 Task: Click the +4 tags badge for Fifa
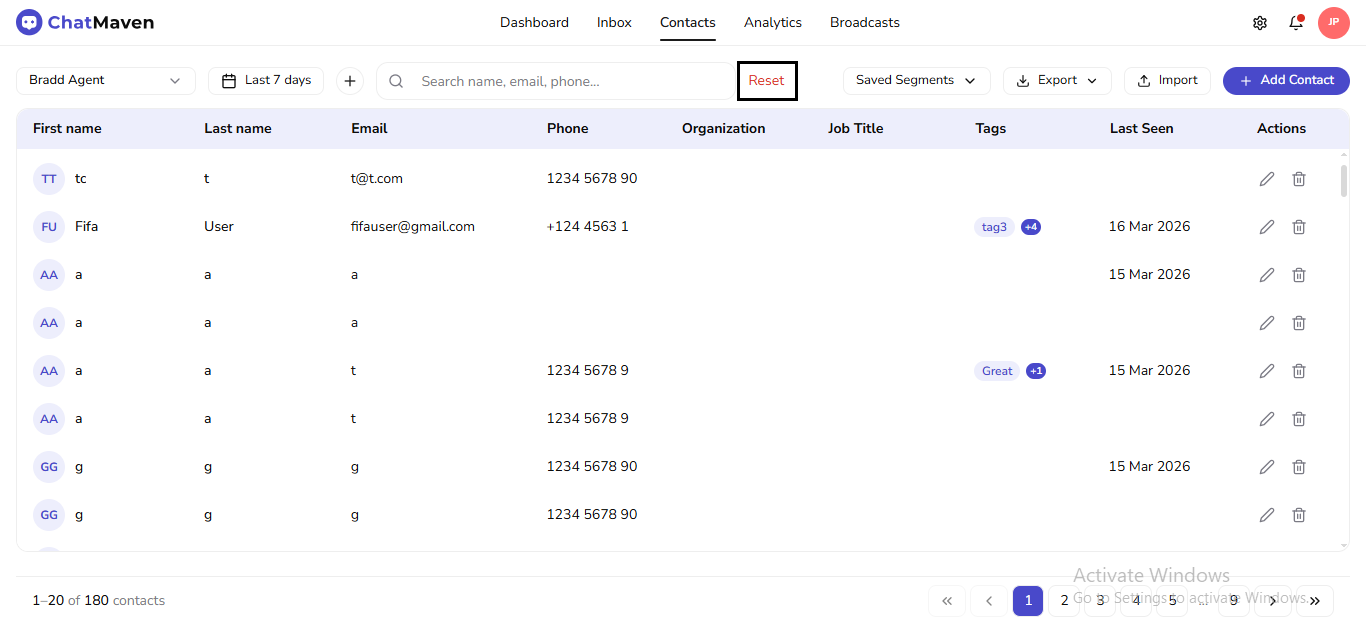(x=1031, y=227)
